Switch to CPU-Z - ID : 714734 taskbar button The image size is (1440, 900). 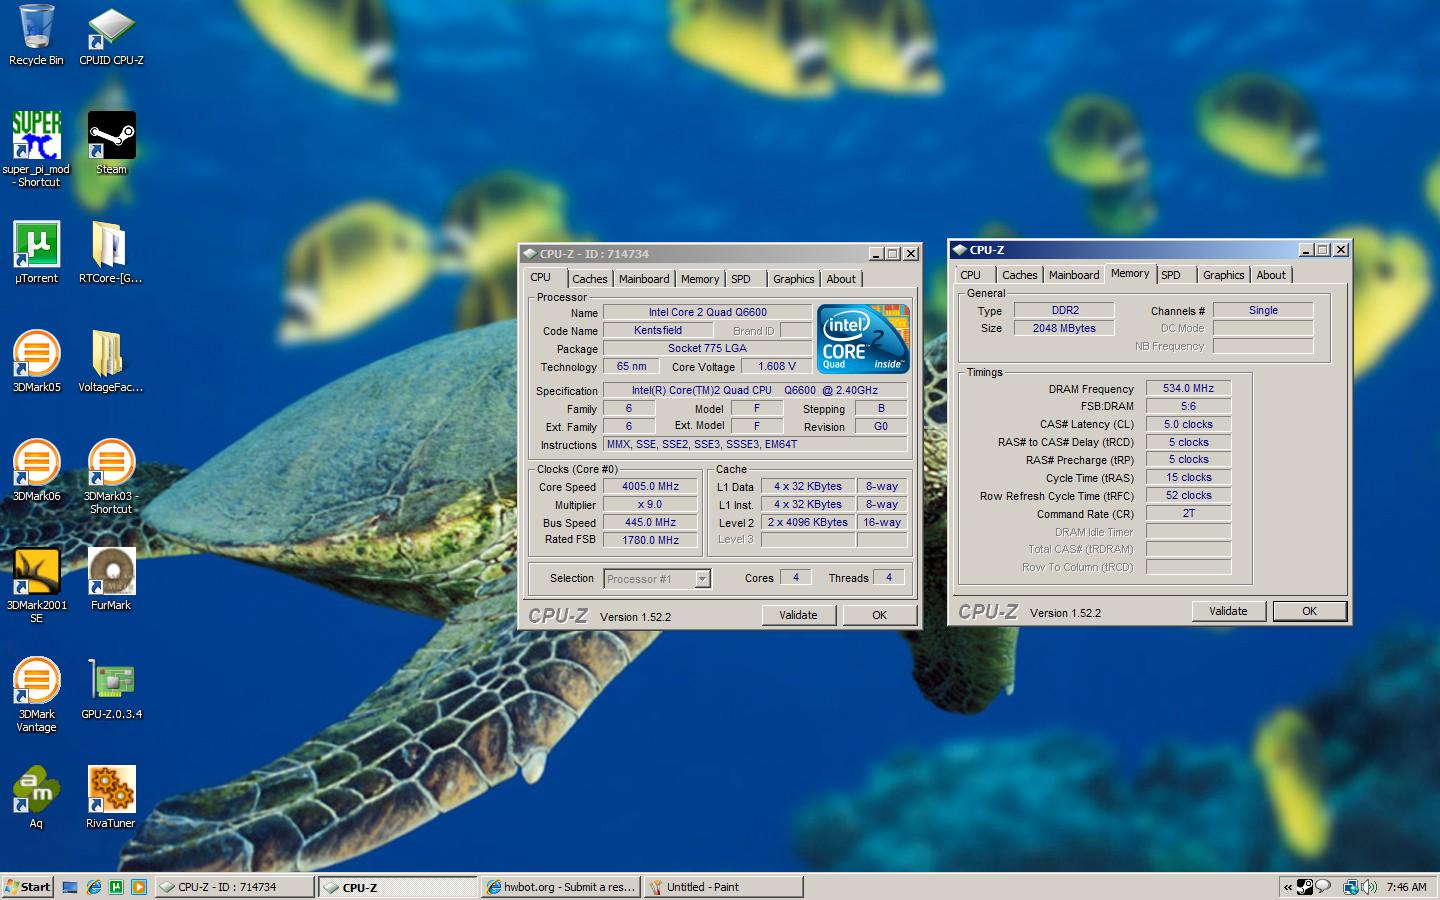coord(234,887)
